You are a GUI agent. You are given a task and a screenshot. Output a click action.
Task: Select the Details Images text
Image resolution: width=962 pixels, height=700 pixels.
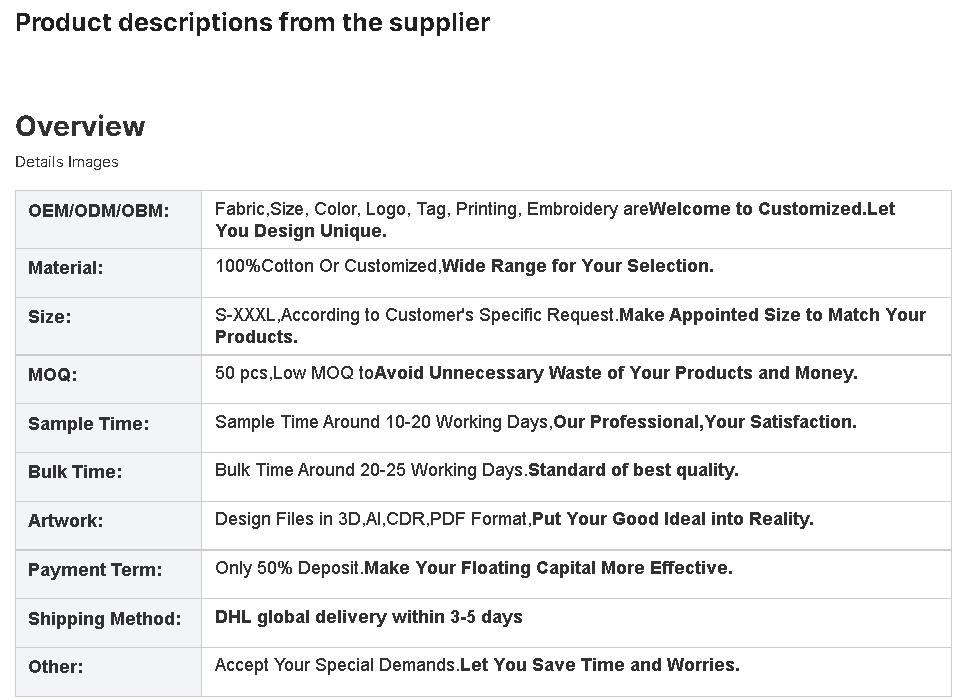pos(67,162)
